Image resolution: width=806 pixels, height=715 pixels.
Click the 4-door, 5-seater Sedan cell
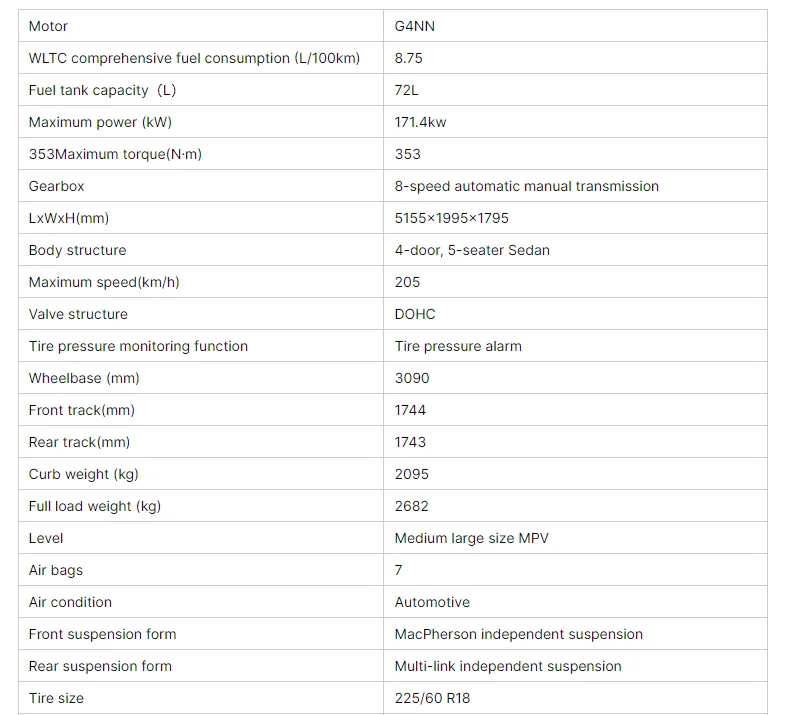pyautogui.click(x=472, y=250)
